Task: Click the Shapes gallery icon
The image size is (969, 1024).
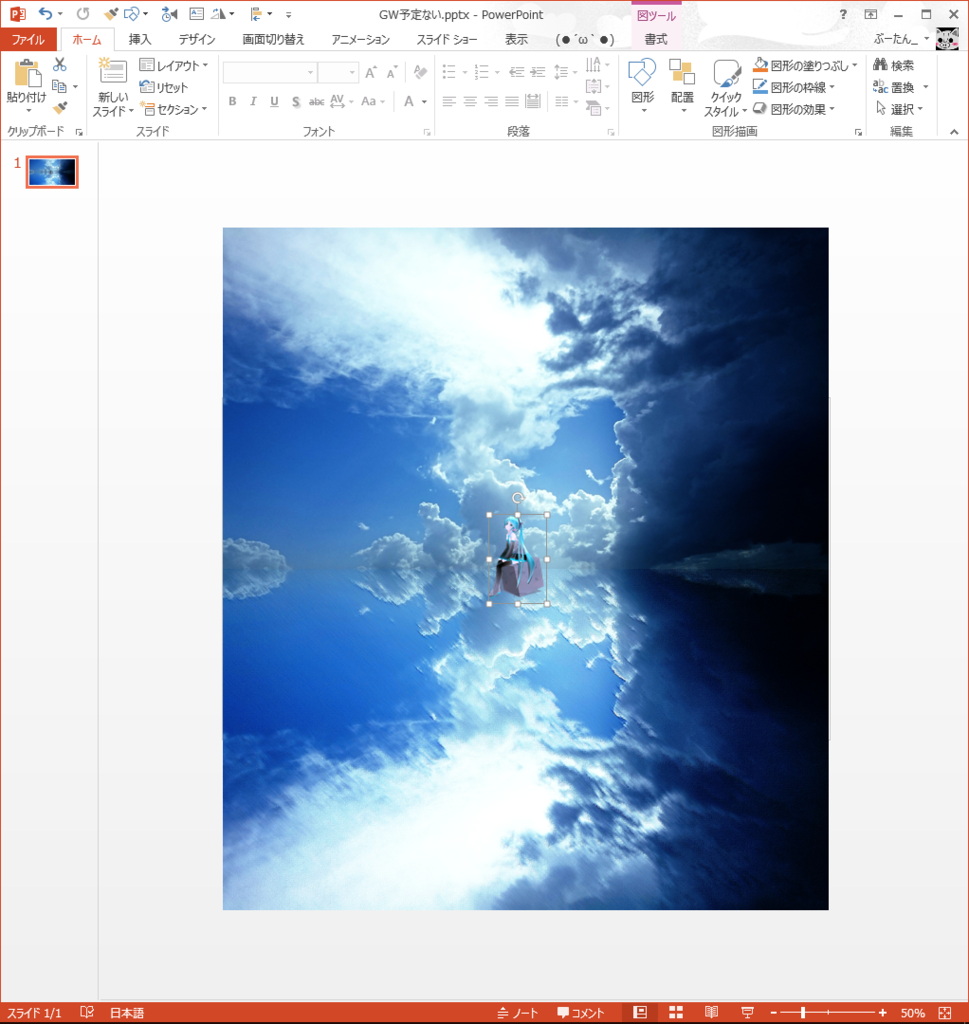Action: coord(642,72)
